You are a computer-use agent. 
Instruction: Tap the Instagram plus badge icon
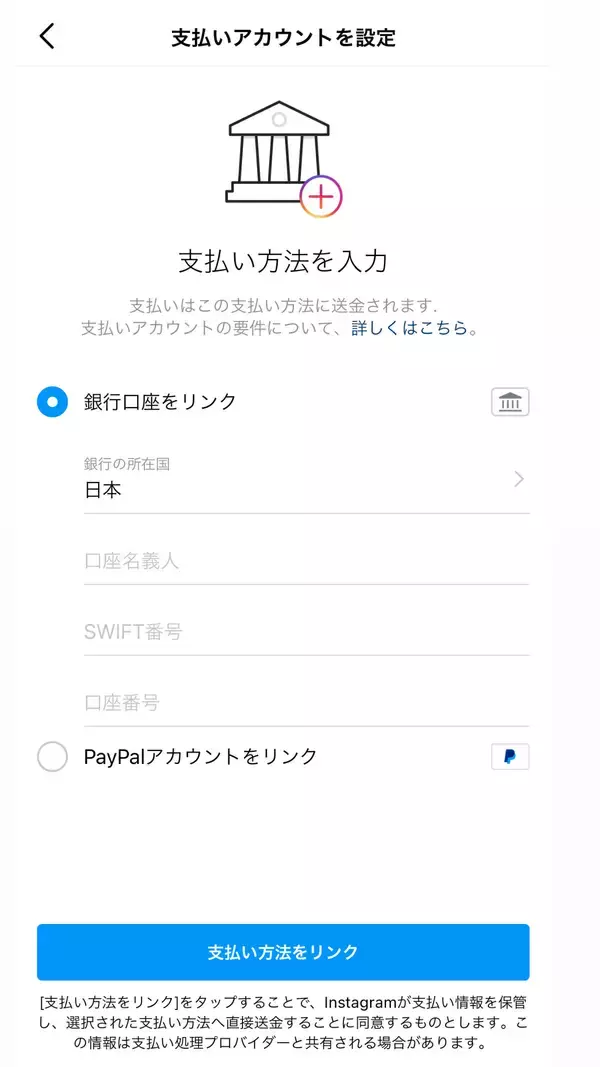tap(321, 195)
